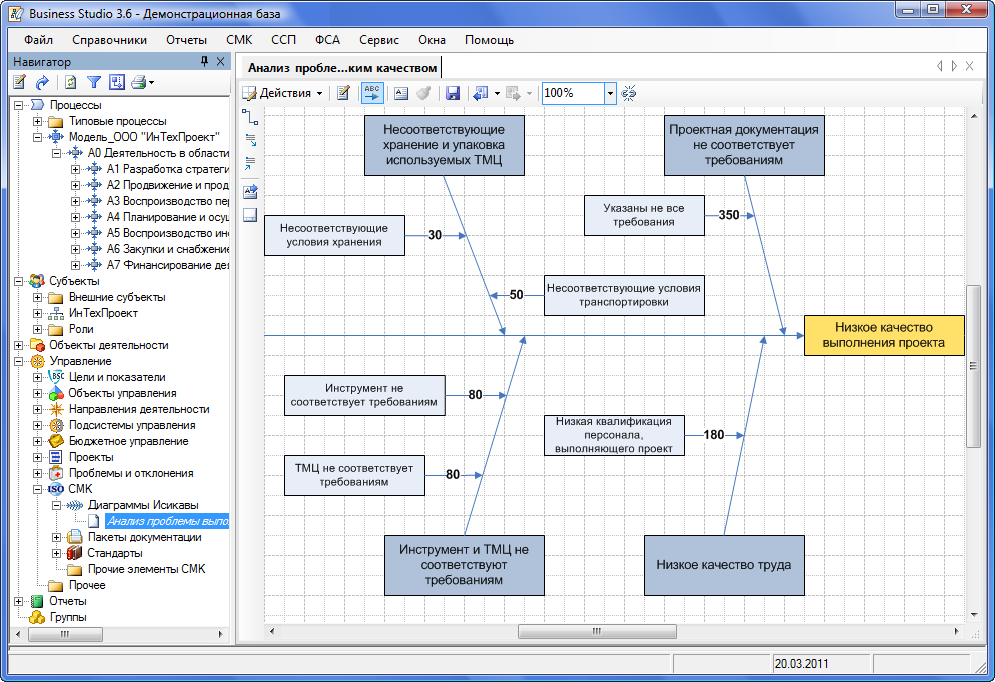Expand the A1 Разработка стратегии node
Image resolution: width=995 pixels, height=682 pixels.
[76, 169]
